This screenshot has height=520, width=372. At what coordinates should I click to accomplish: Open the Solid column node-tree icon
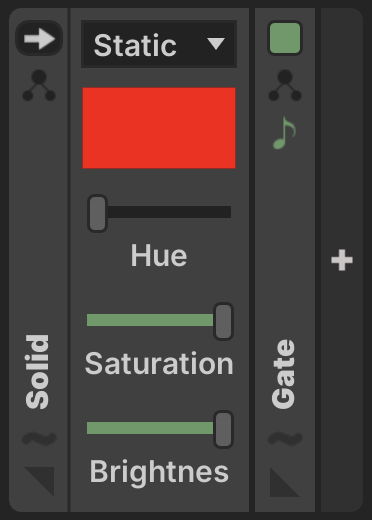[39, 85]
